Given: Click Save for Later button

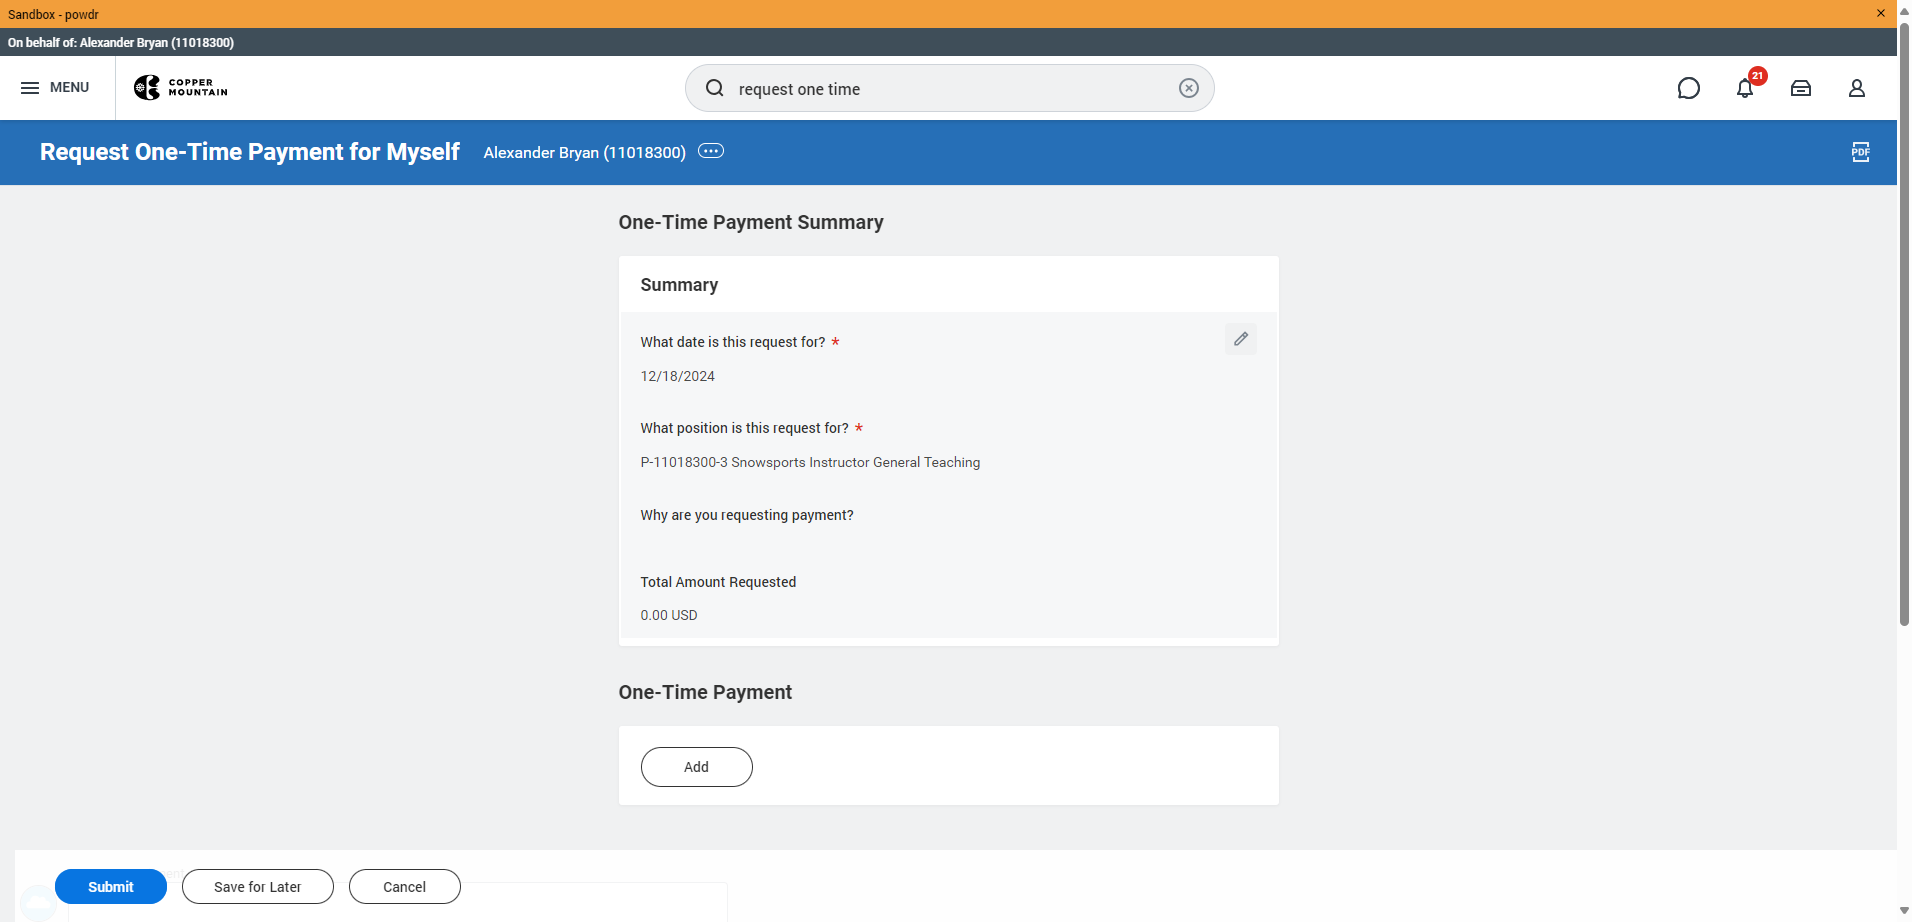Looking at the screenshot, I should point(258,886).
